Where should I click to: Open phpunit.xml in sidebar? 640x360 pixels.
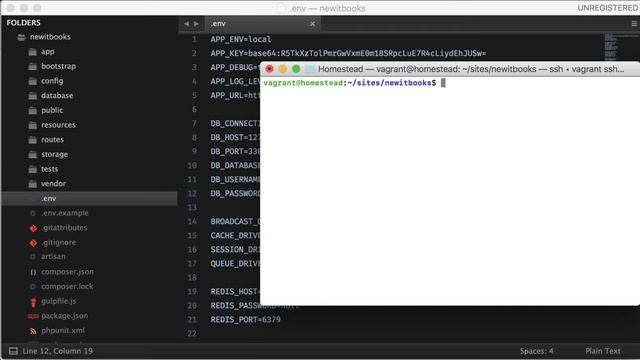(63, 331)
